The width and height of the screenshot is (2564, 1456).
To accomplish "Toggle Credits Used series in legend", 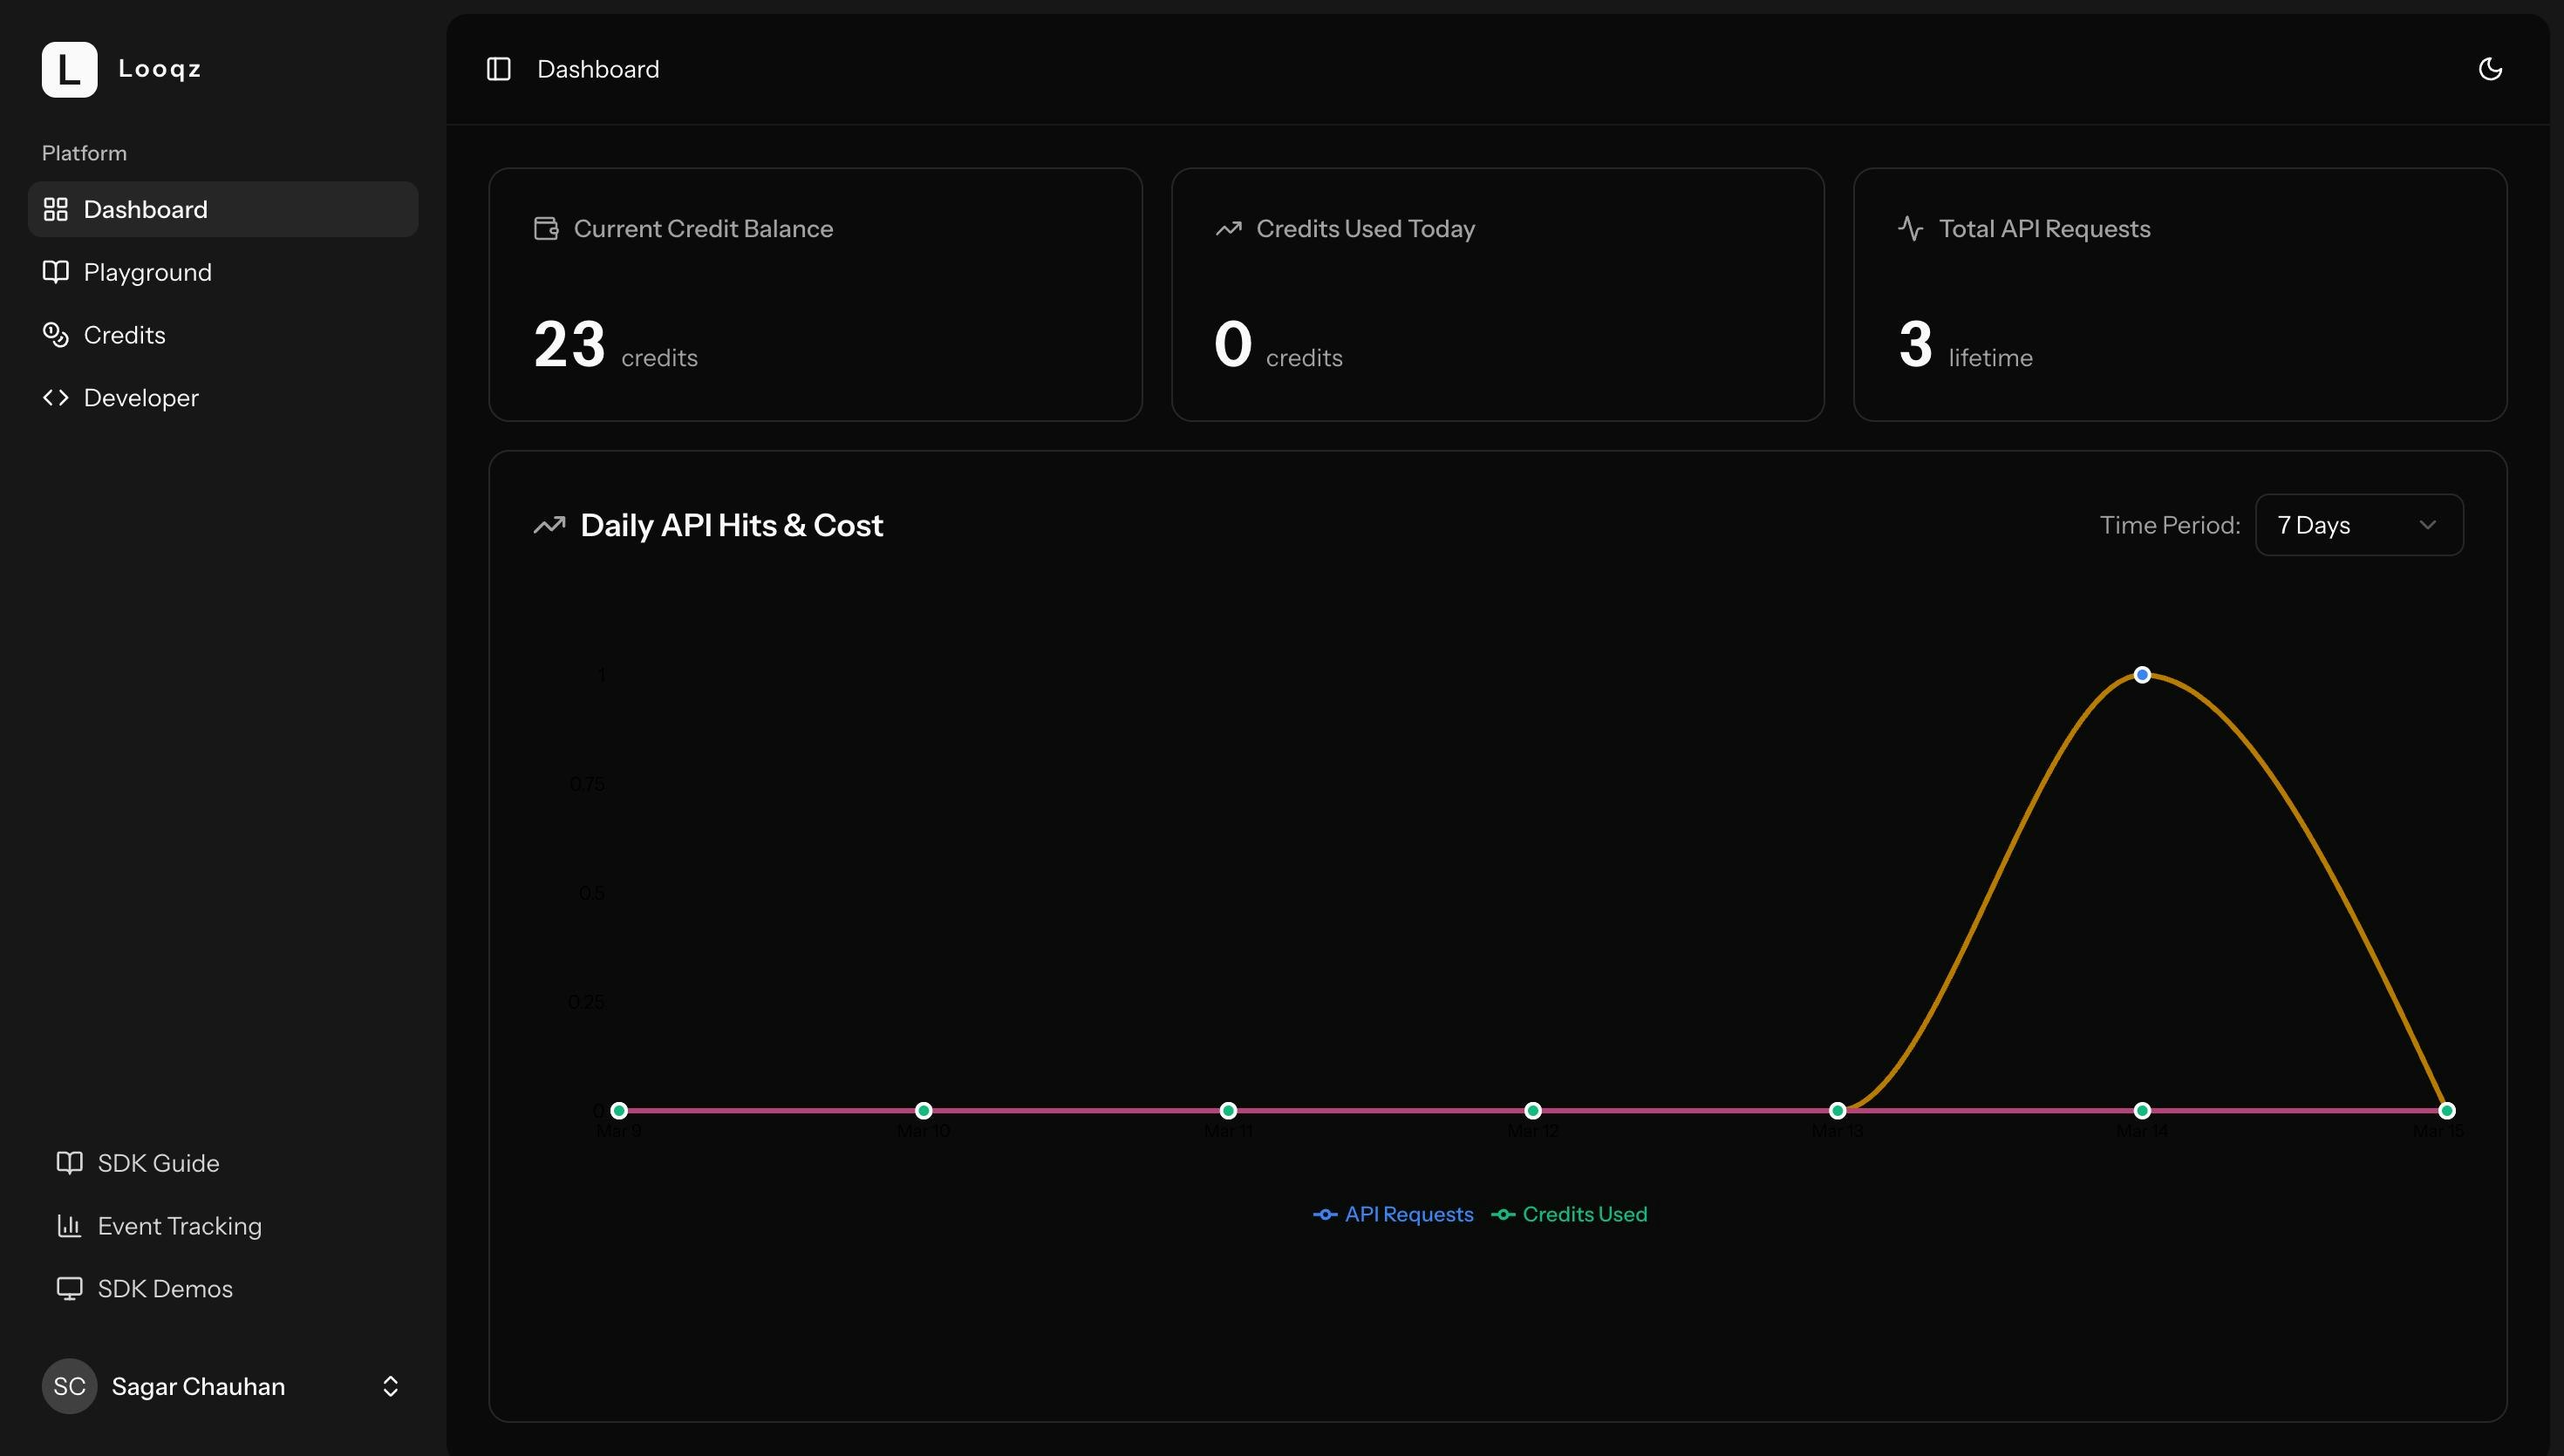I will click(1570, 1214).
